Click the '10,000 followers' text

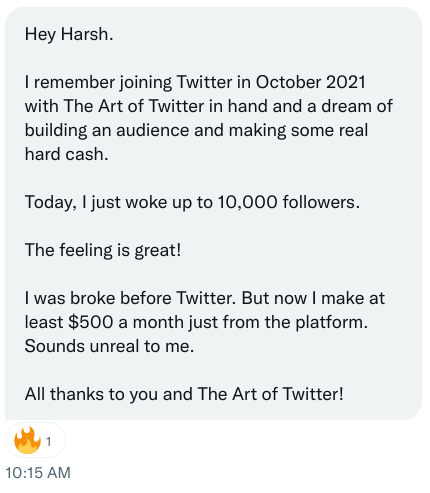289,202
